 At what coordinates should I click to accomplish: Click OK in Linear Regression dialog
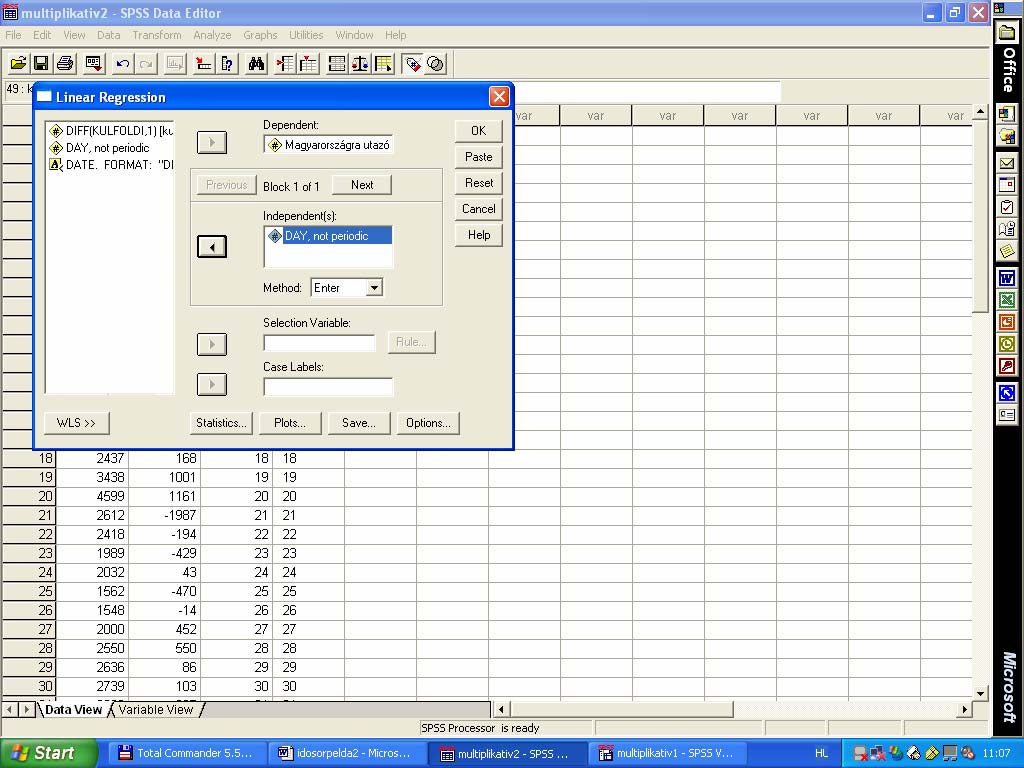point(479,131)
